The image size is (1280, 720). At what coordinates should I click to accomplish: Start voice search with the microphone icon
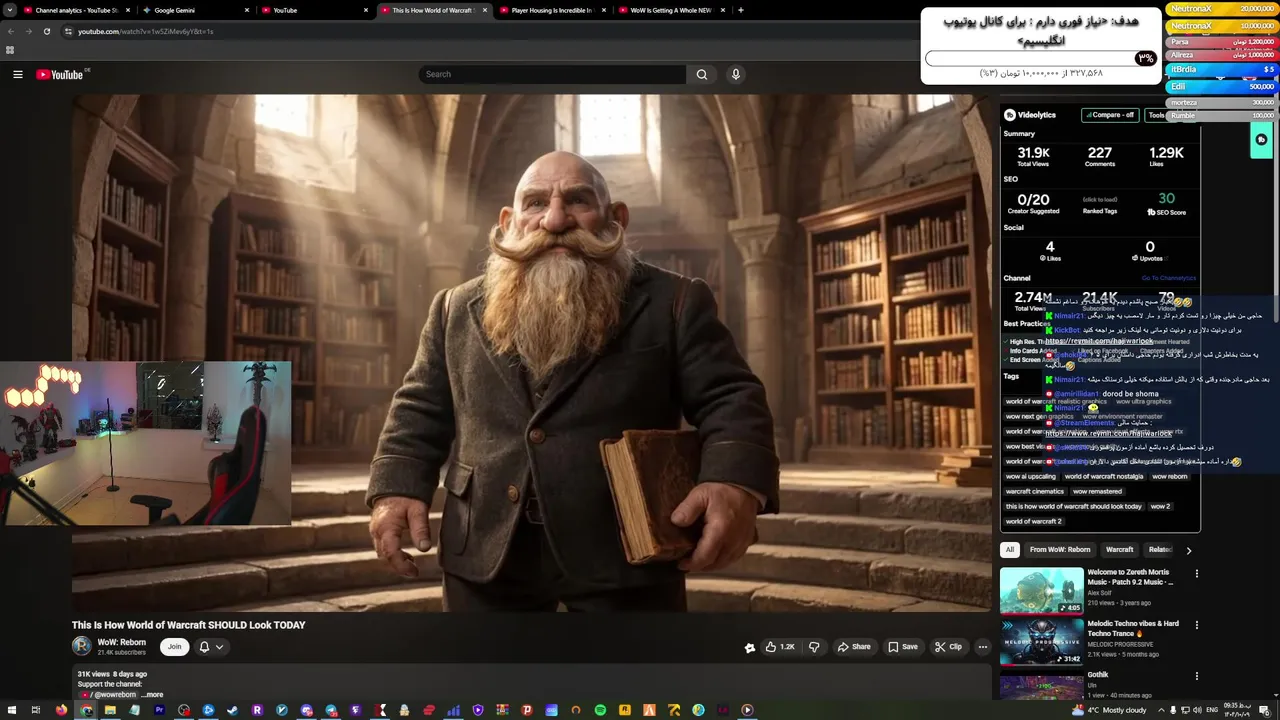click(x=735, y=74)
